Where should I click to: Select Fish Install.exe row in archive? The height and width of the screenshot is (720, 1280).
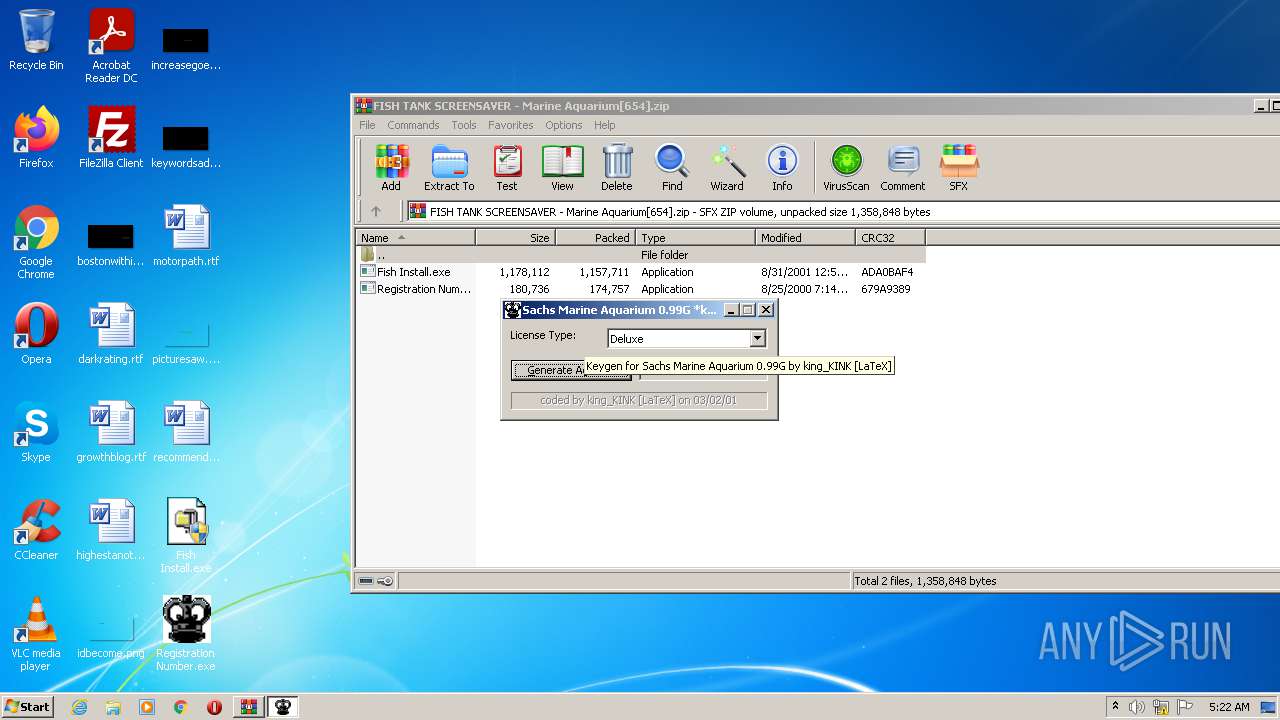click(640, 272)
